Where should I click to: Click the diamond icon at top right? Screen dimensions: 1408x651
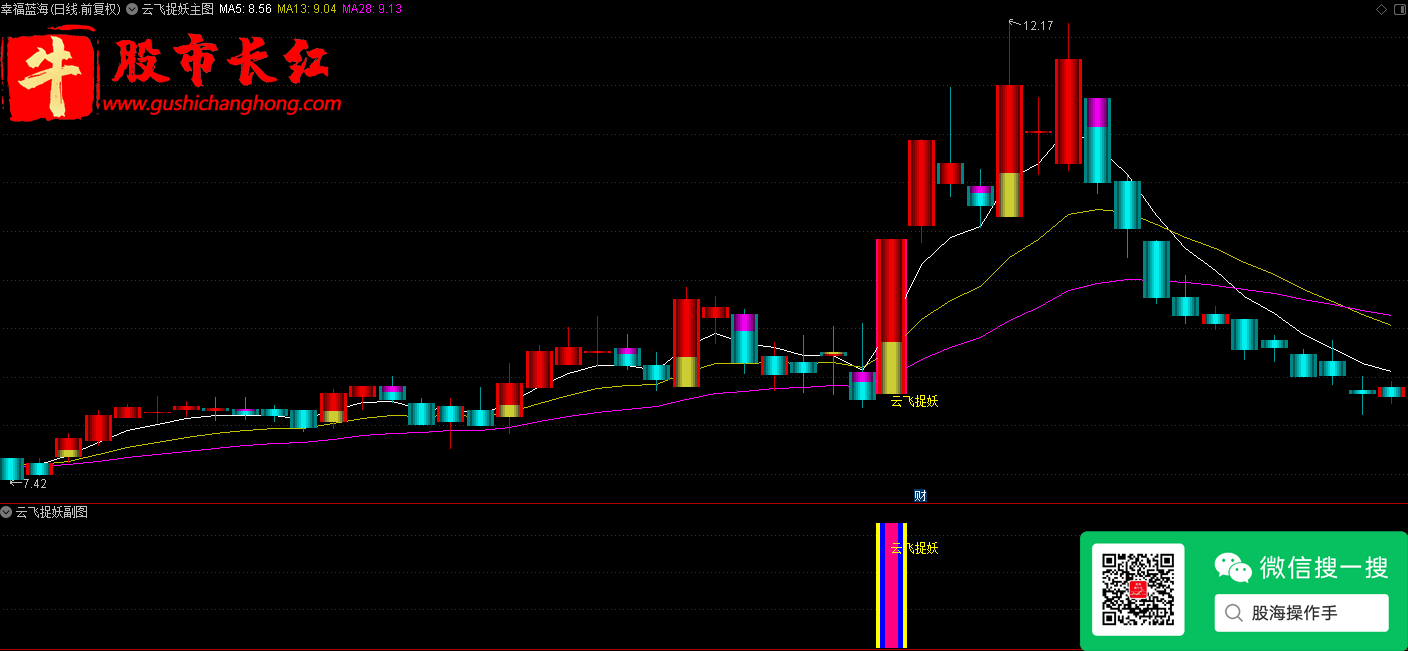click(1381, 9)
